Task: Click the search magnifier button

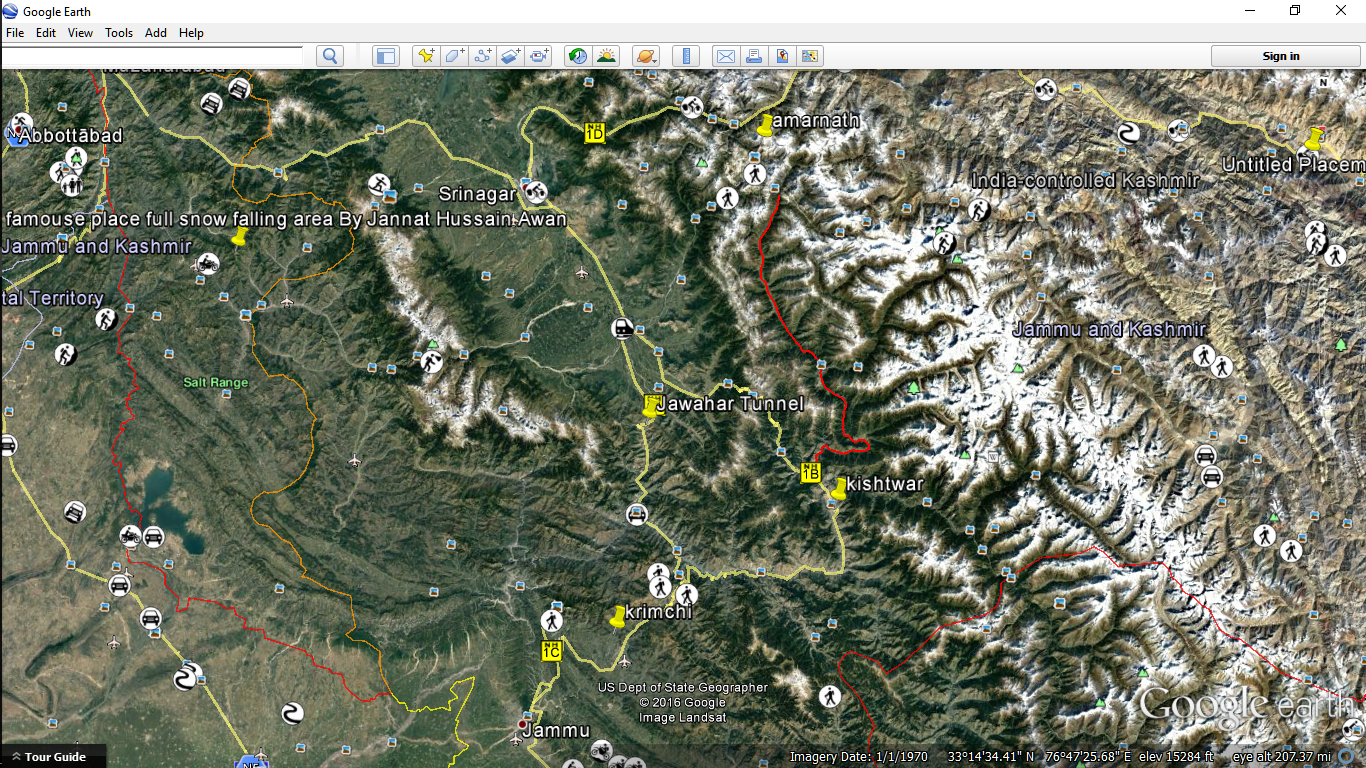Action: [x=330, y=56]
